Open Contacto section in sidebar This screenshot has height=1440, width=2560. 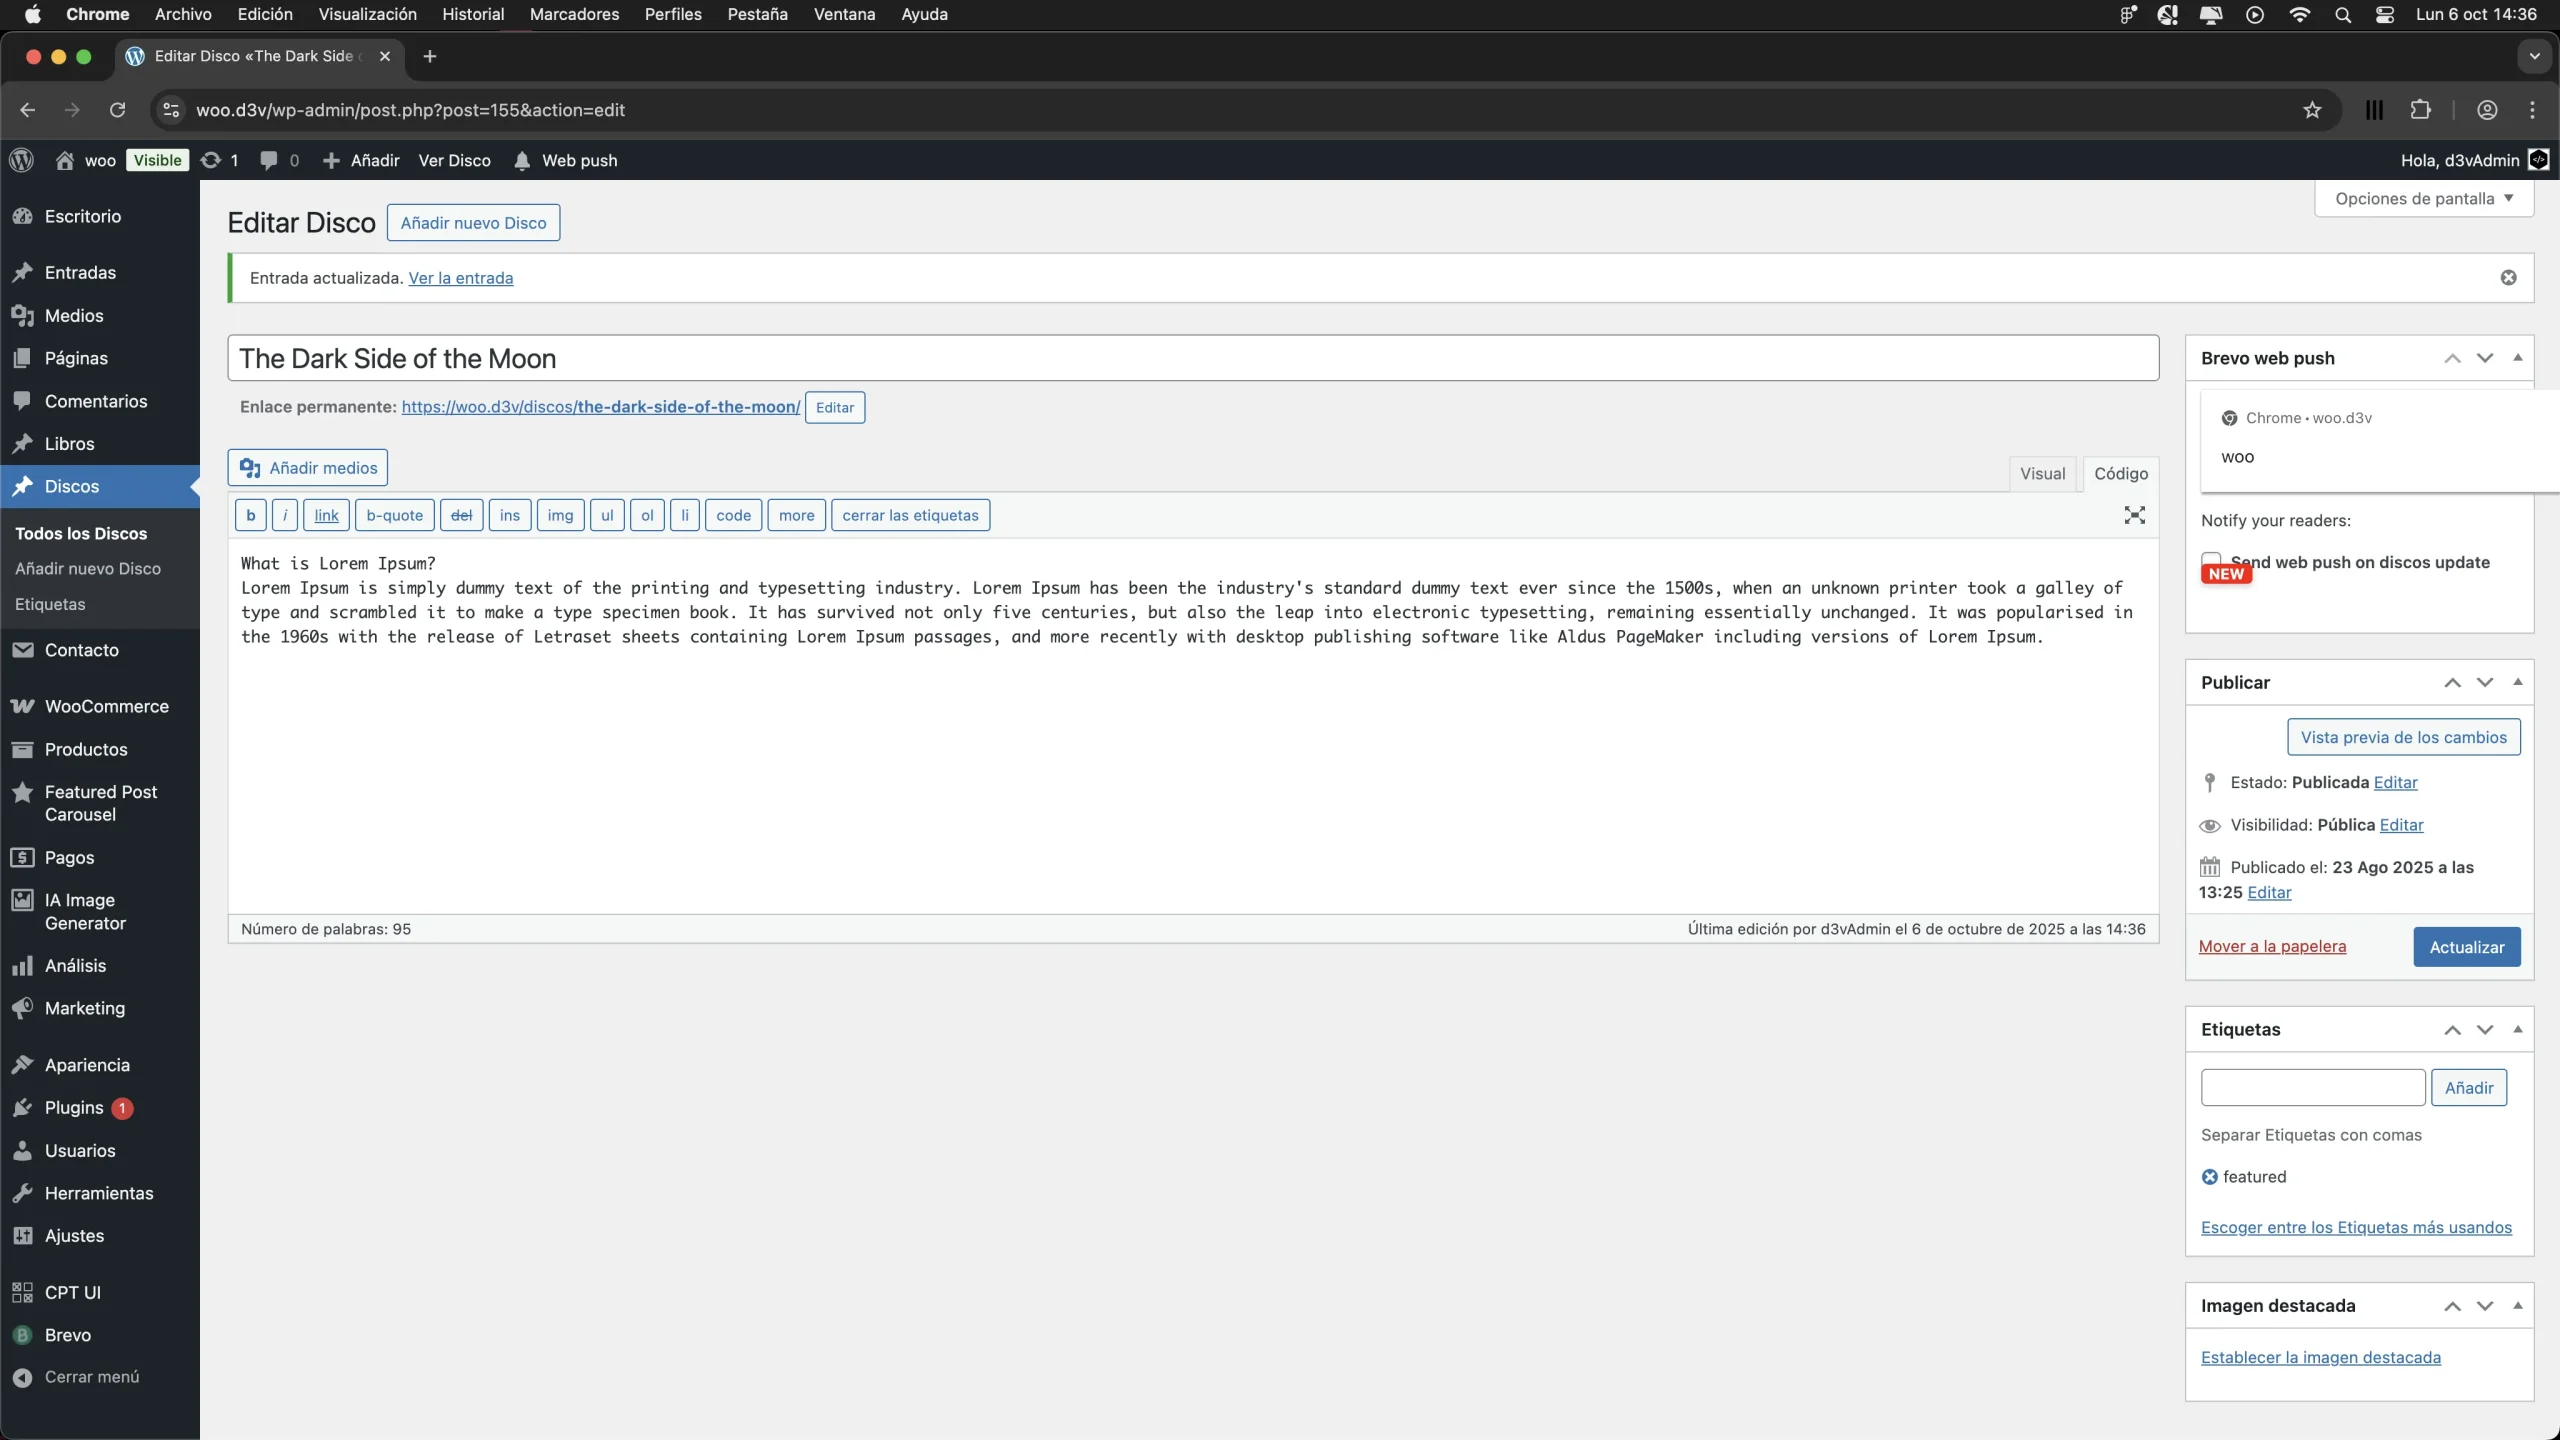tap(82, 650)
